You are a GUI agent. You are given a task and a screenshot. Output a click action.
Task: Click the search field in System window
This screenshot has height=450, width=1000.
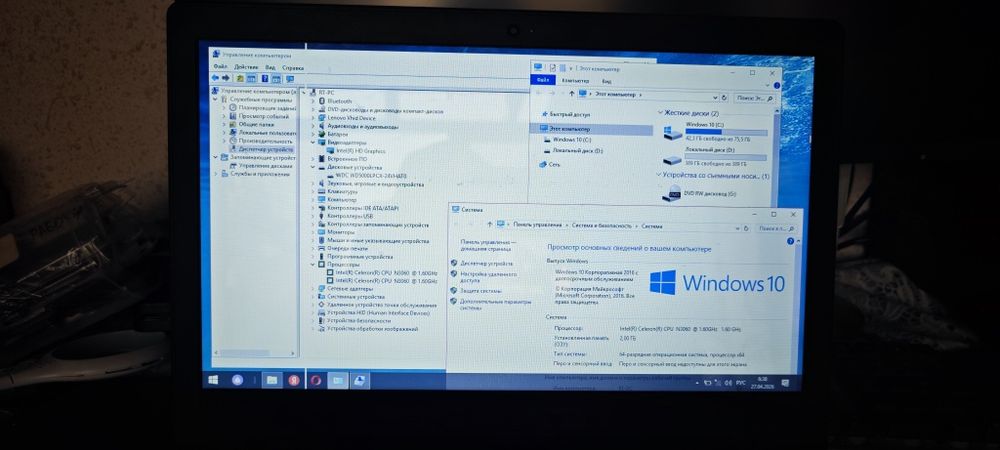[x=777, y=228]
